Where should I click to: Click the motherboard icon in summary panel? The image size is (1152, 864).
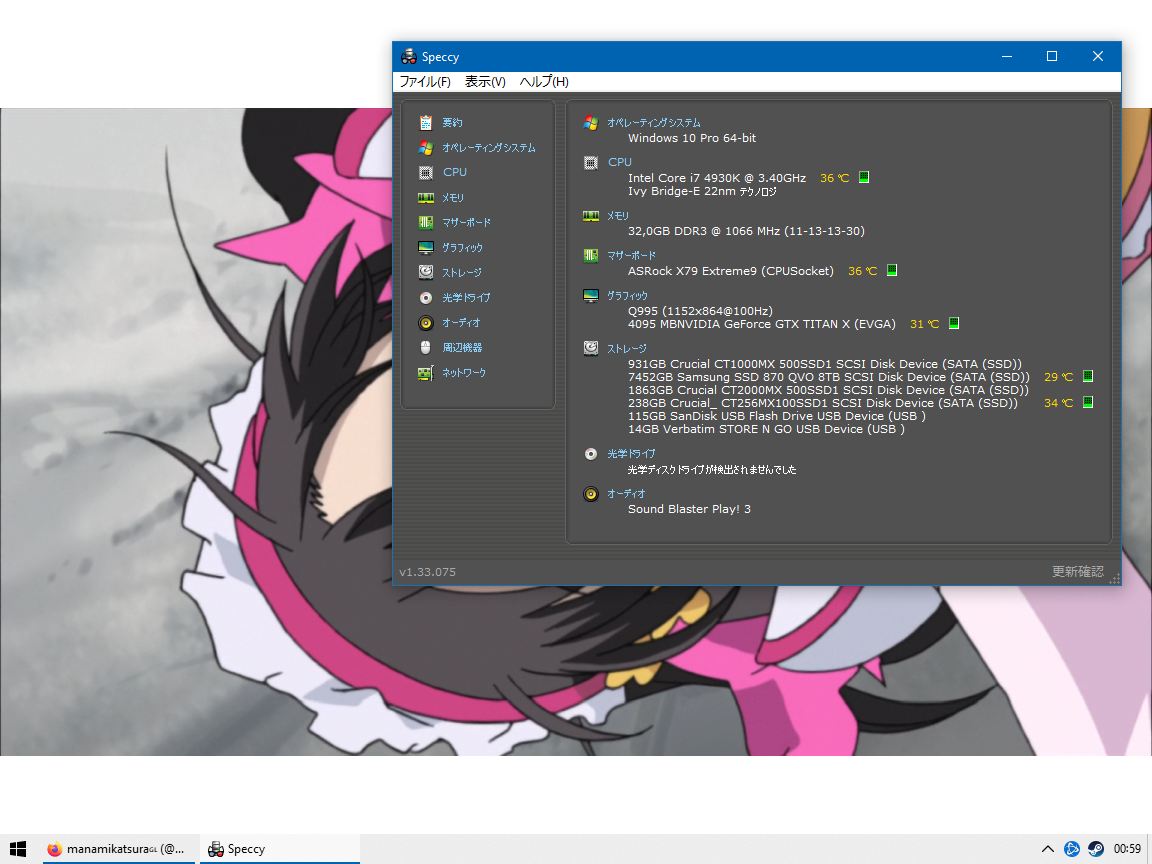pyautogui.click(x=591, y=256)
